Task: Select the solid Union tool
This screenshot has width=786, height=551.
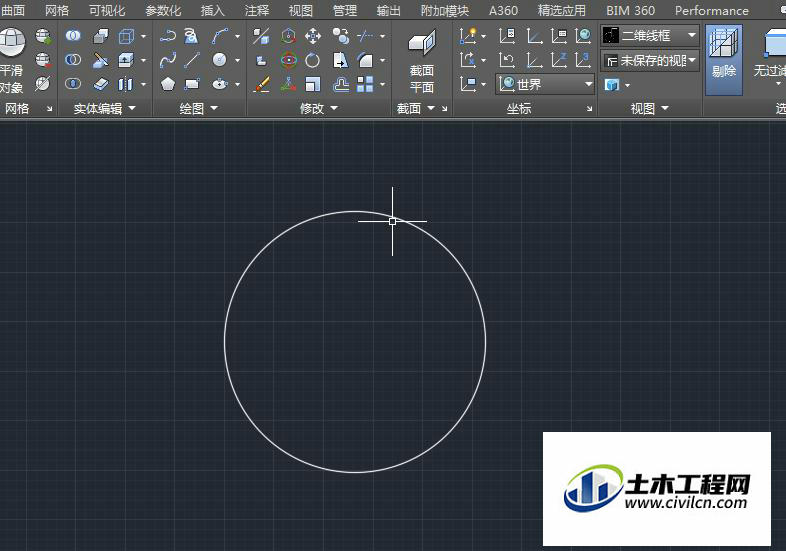Action: (x=73, y=36)
